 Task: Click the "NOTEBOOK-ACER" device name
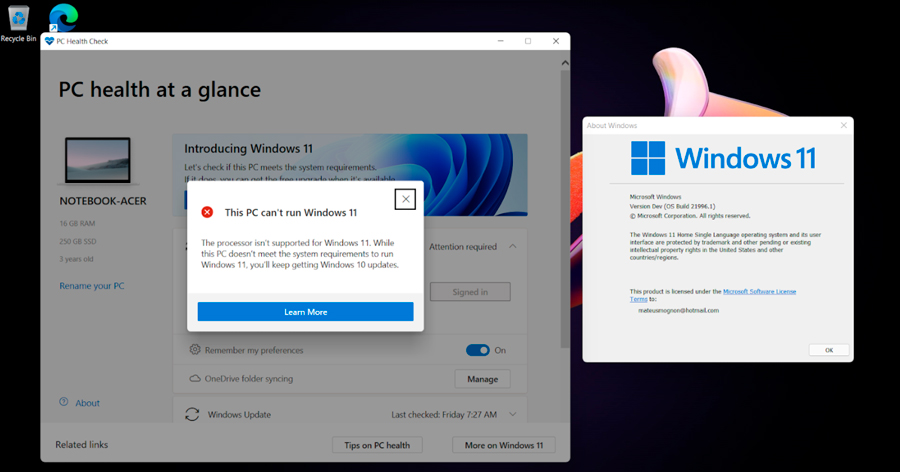point(103,202)
